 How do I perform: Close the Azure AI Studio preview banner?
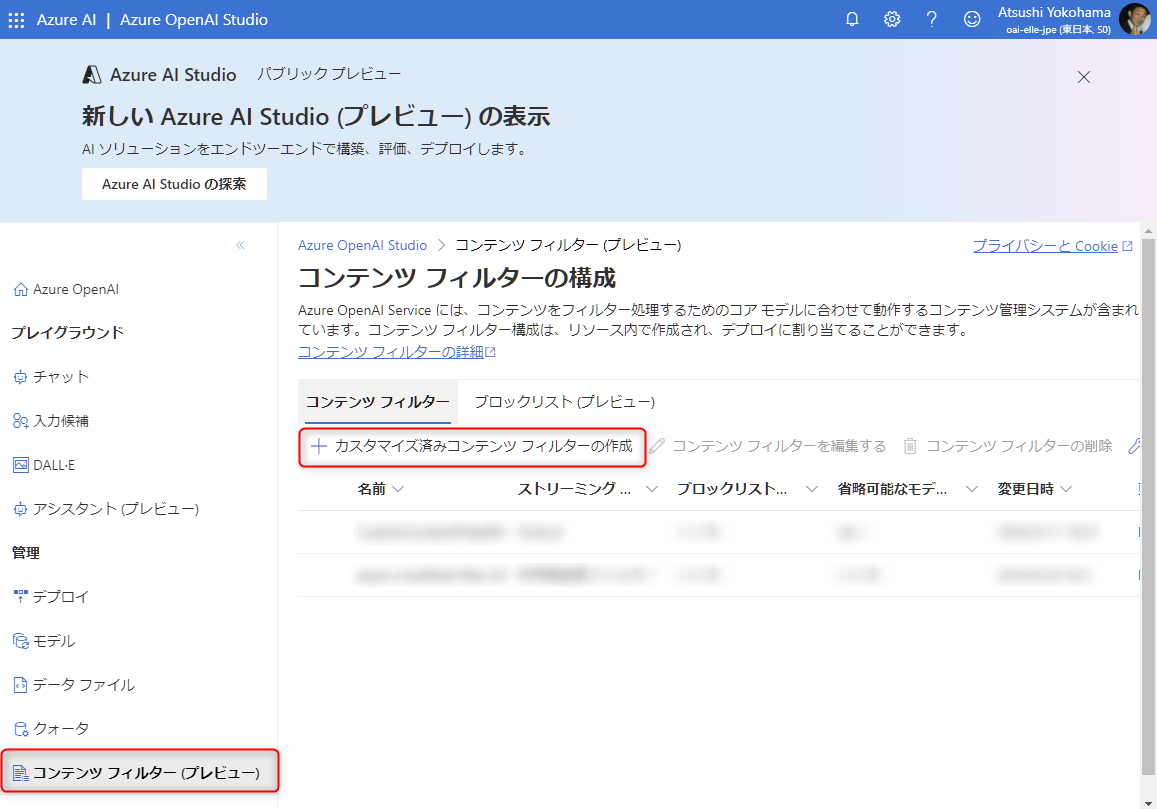(1084, 77)
